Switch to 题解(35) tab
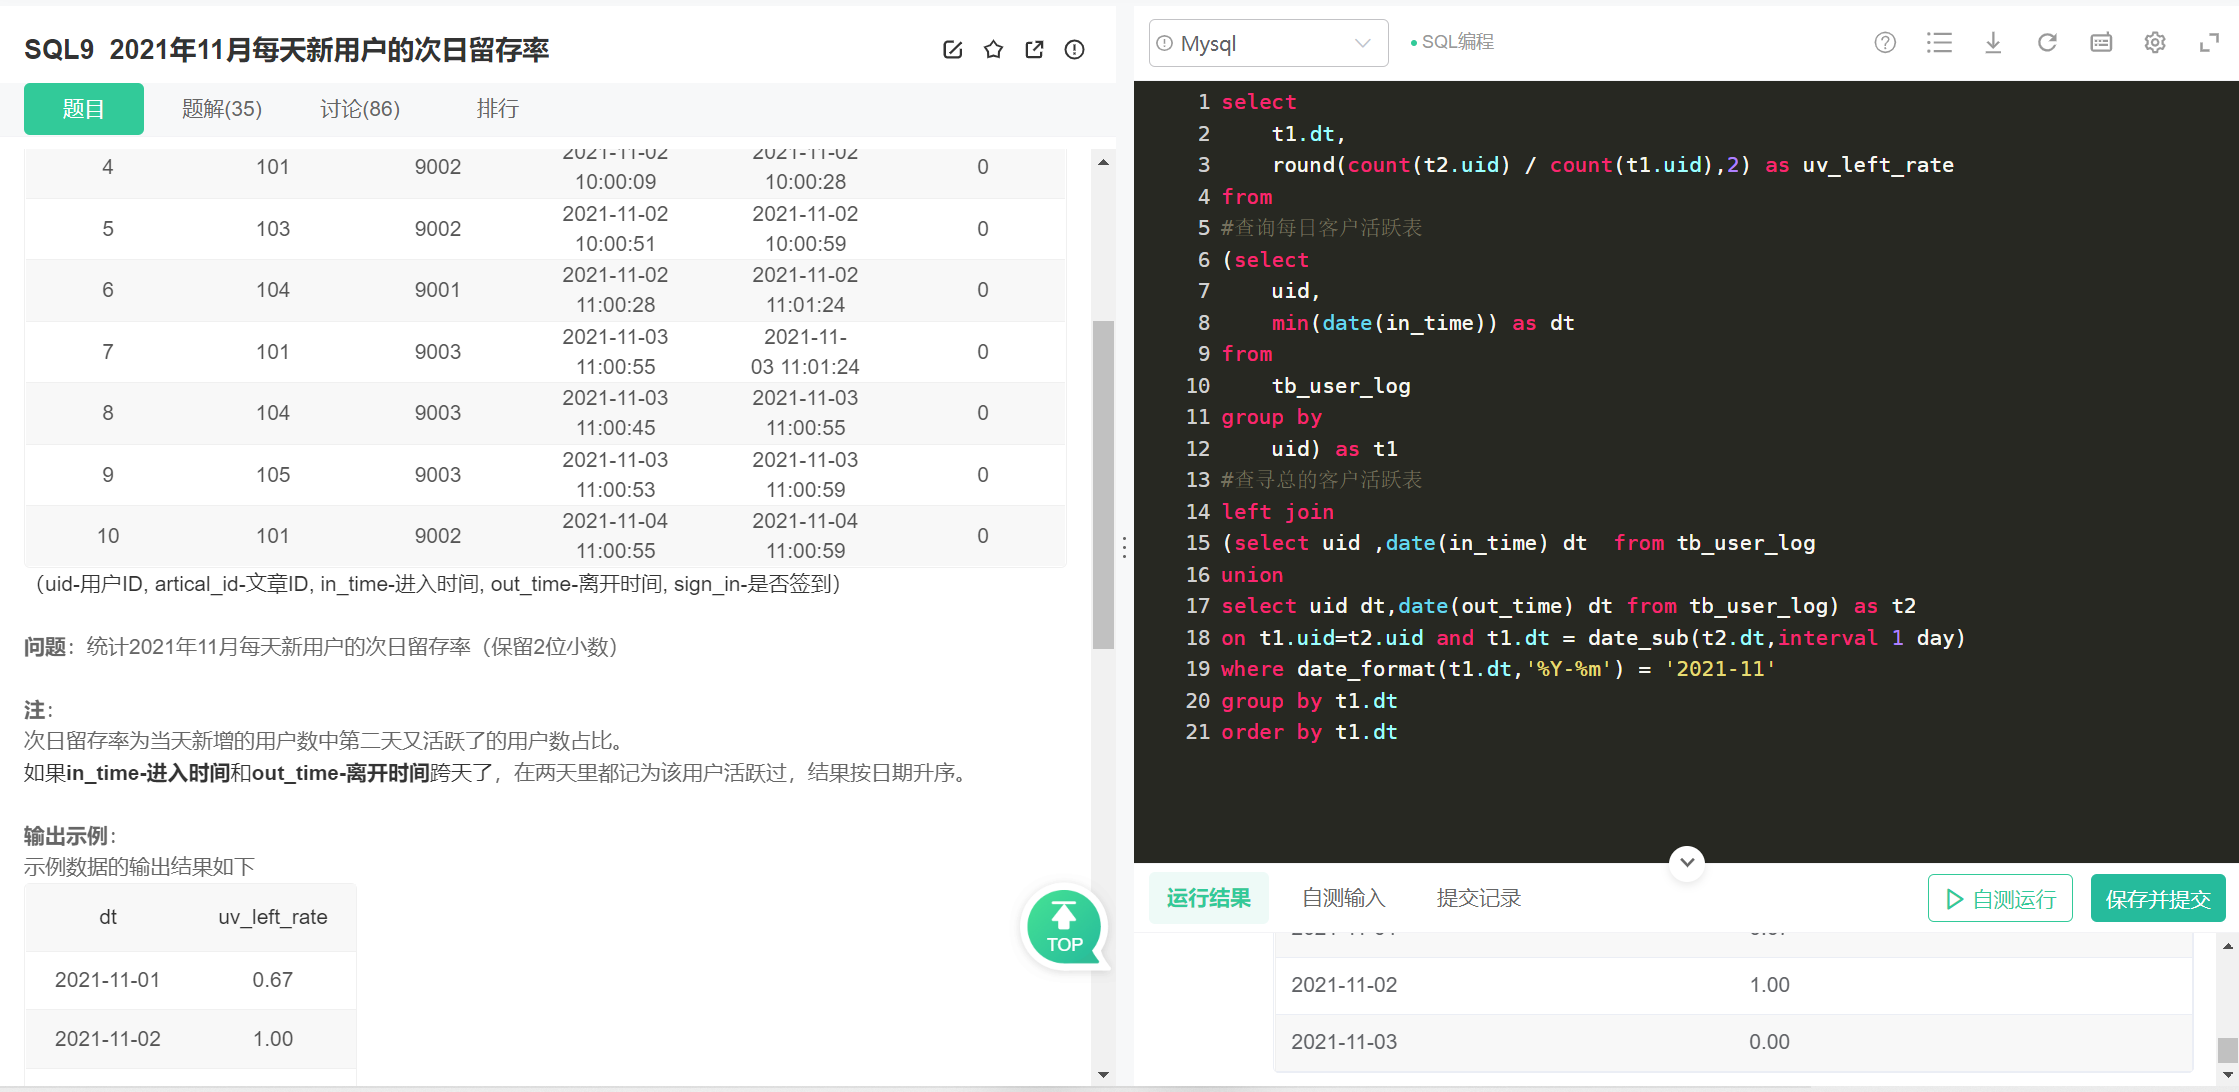The image size is (2239, 1092). click(222, 109)
